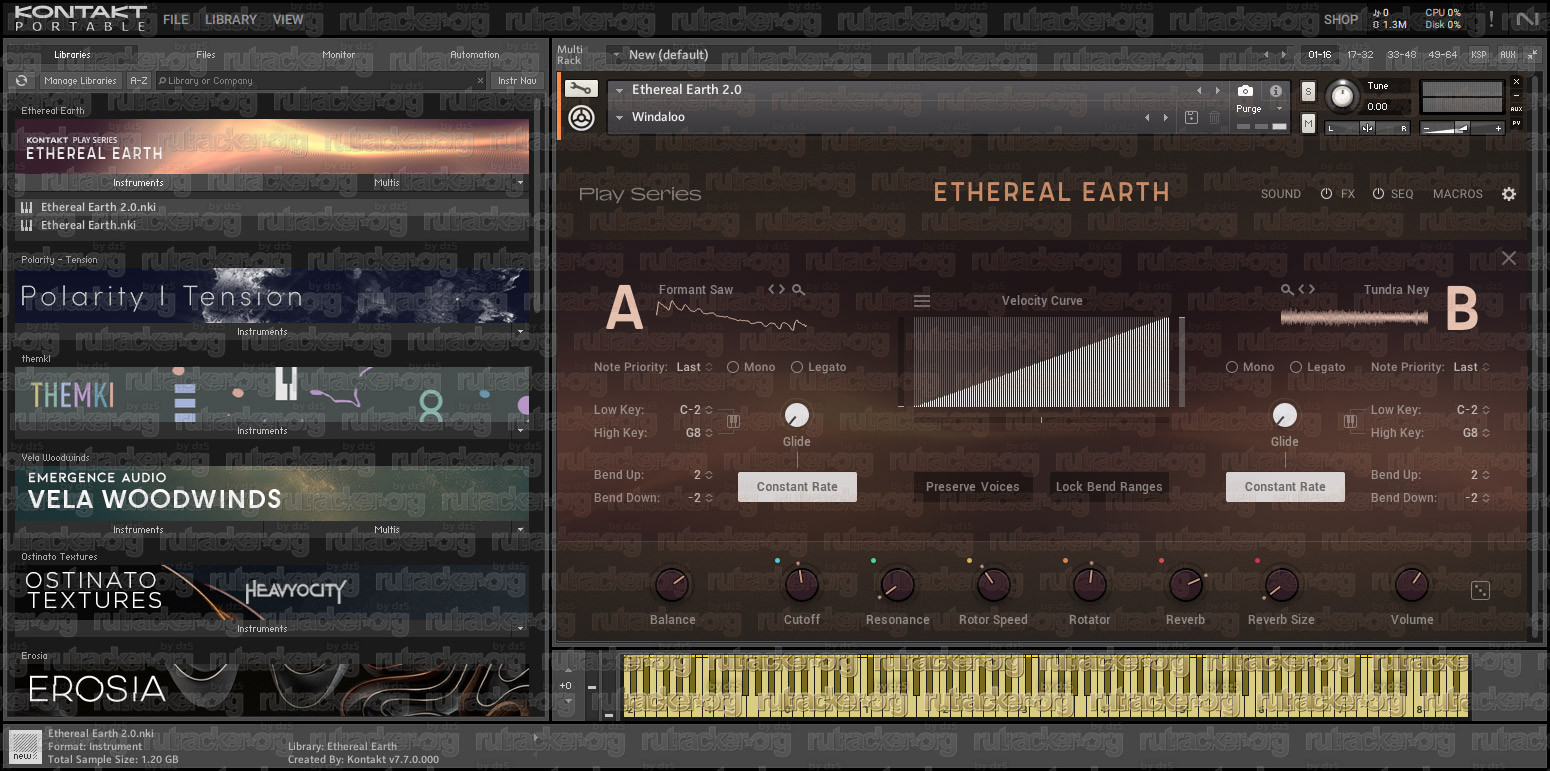Click the new instrument icon in status bar
The height and width of the screenshot is (771, 1550).
pyautogui.click(x=25, y=746)
